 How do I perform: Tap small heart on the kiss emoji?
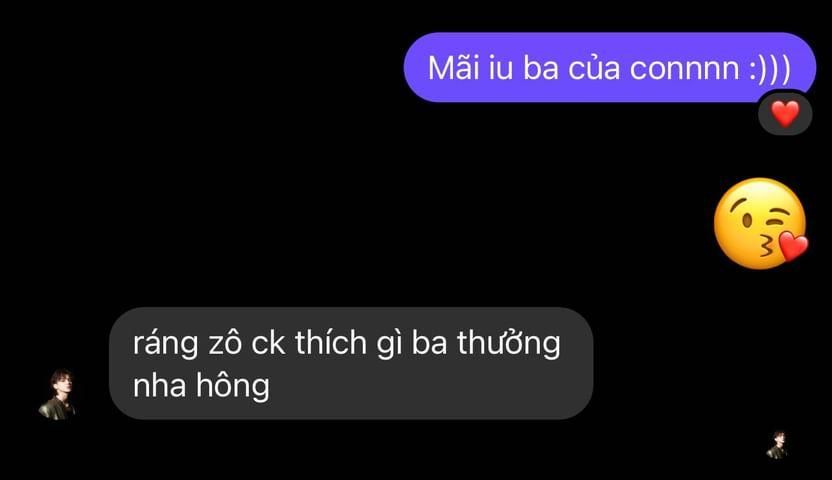(x=793, y=247)
